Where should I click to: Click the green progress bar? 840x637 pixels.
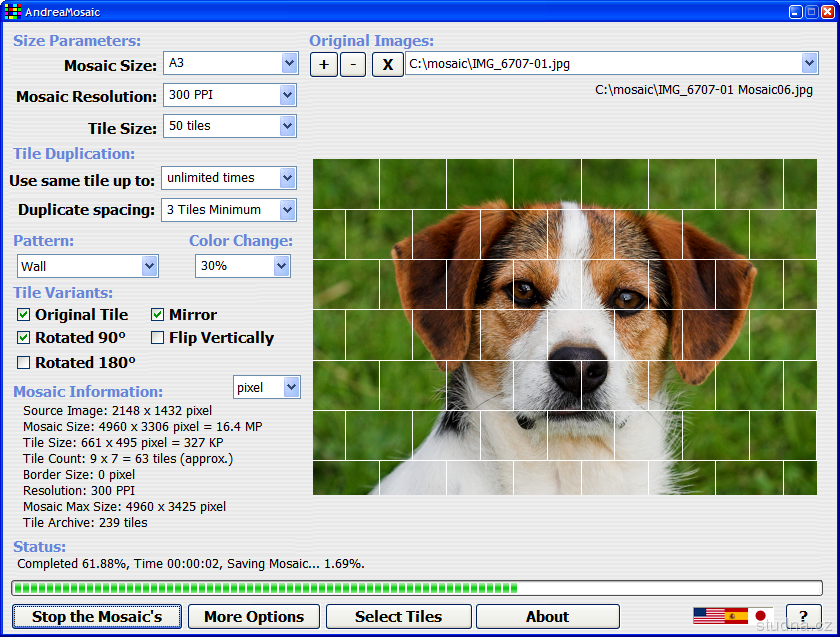click(416, 588)
